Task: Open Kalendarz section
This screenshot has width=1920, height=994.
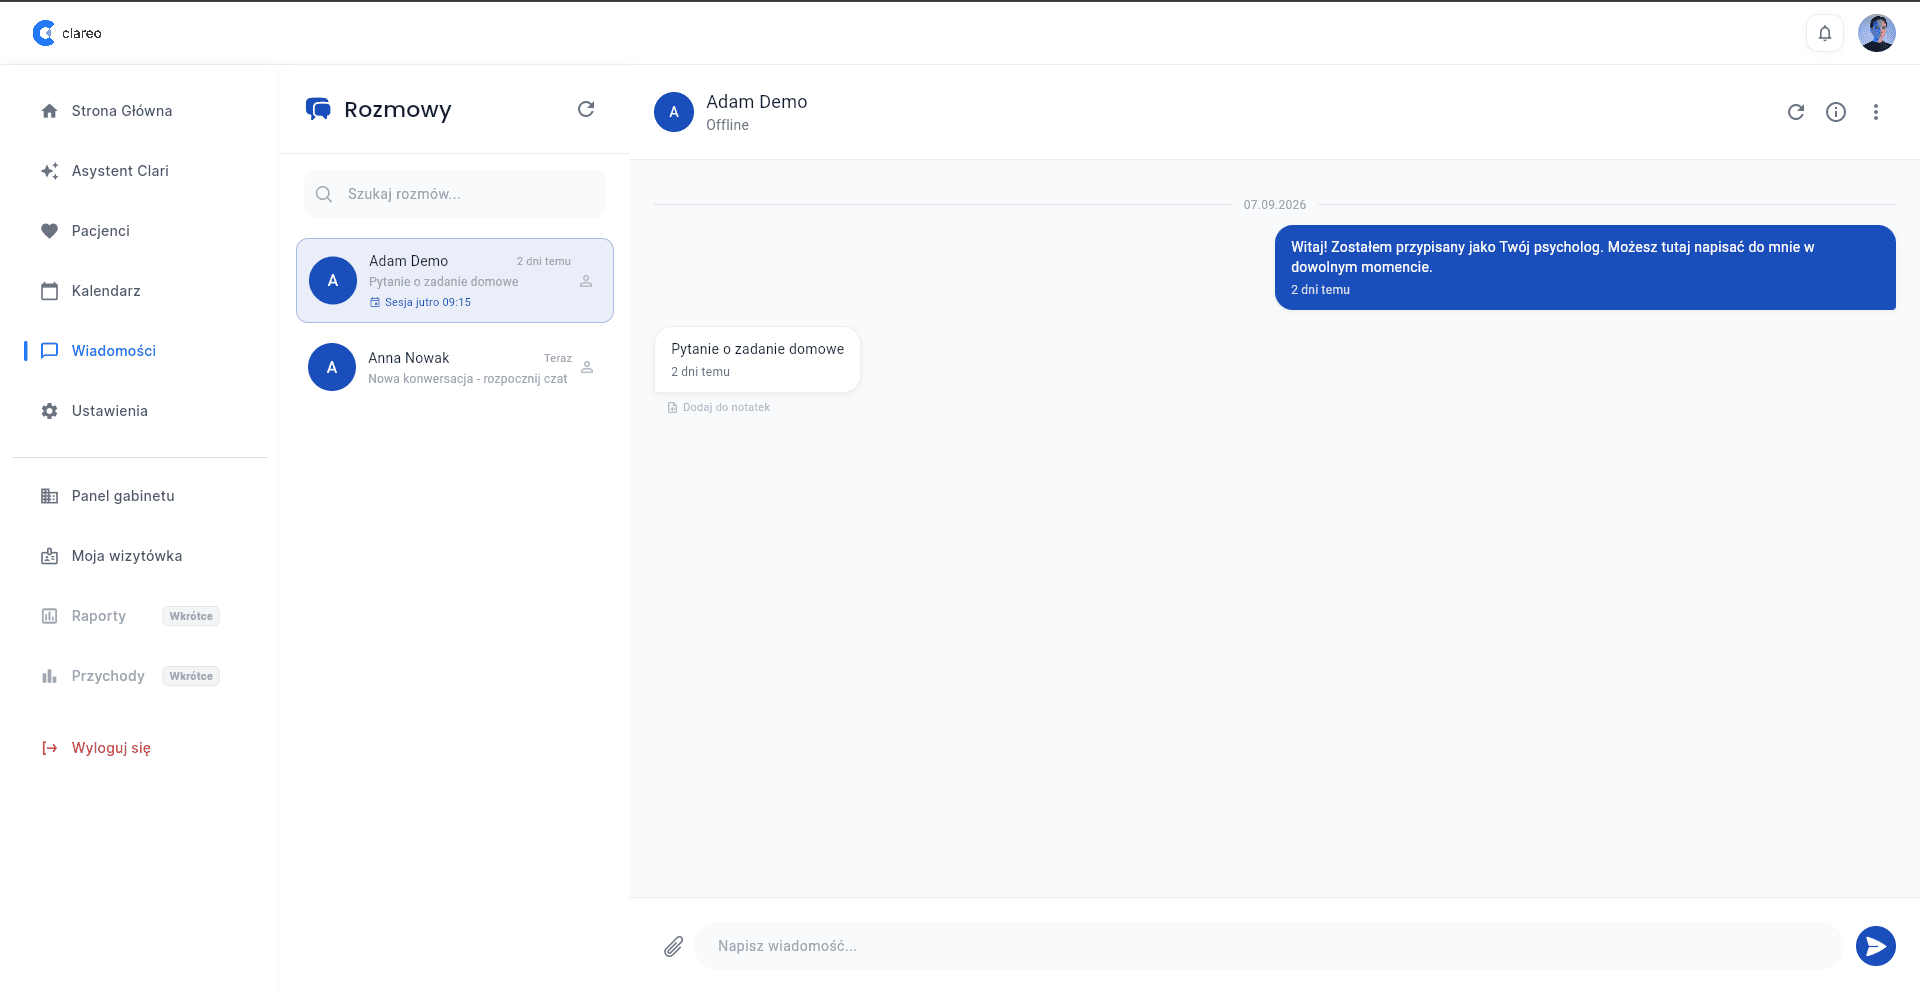Action: coord(106,291)
